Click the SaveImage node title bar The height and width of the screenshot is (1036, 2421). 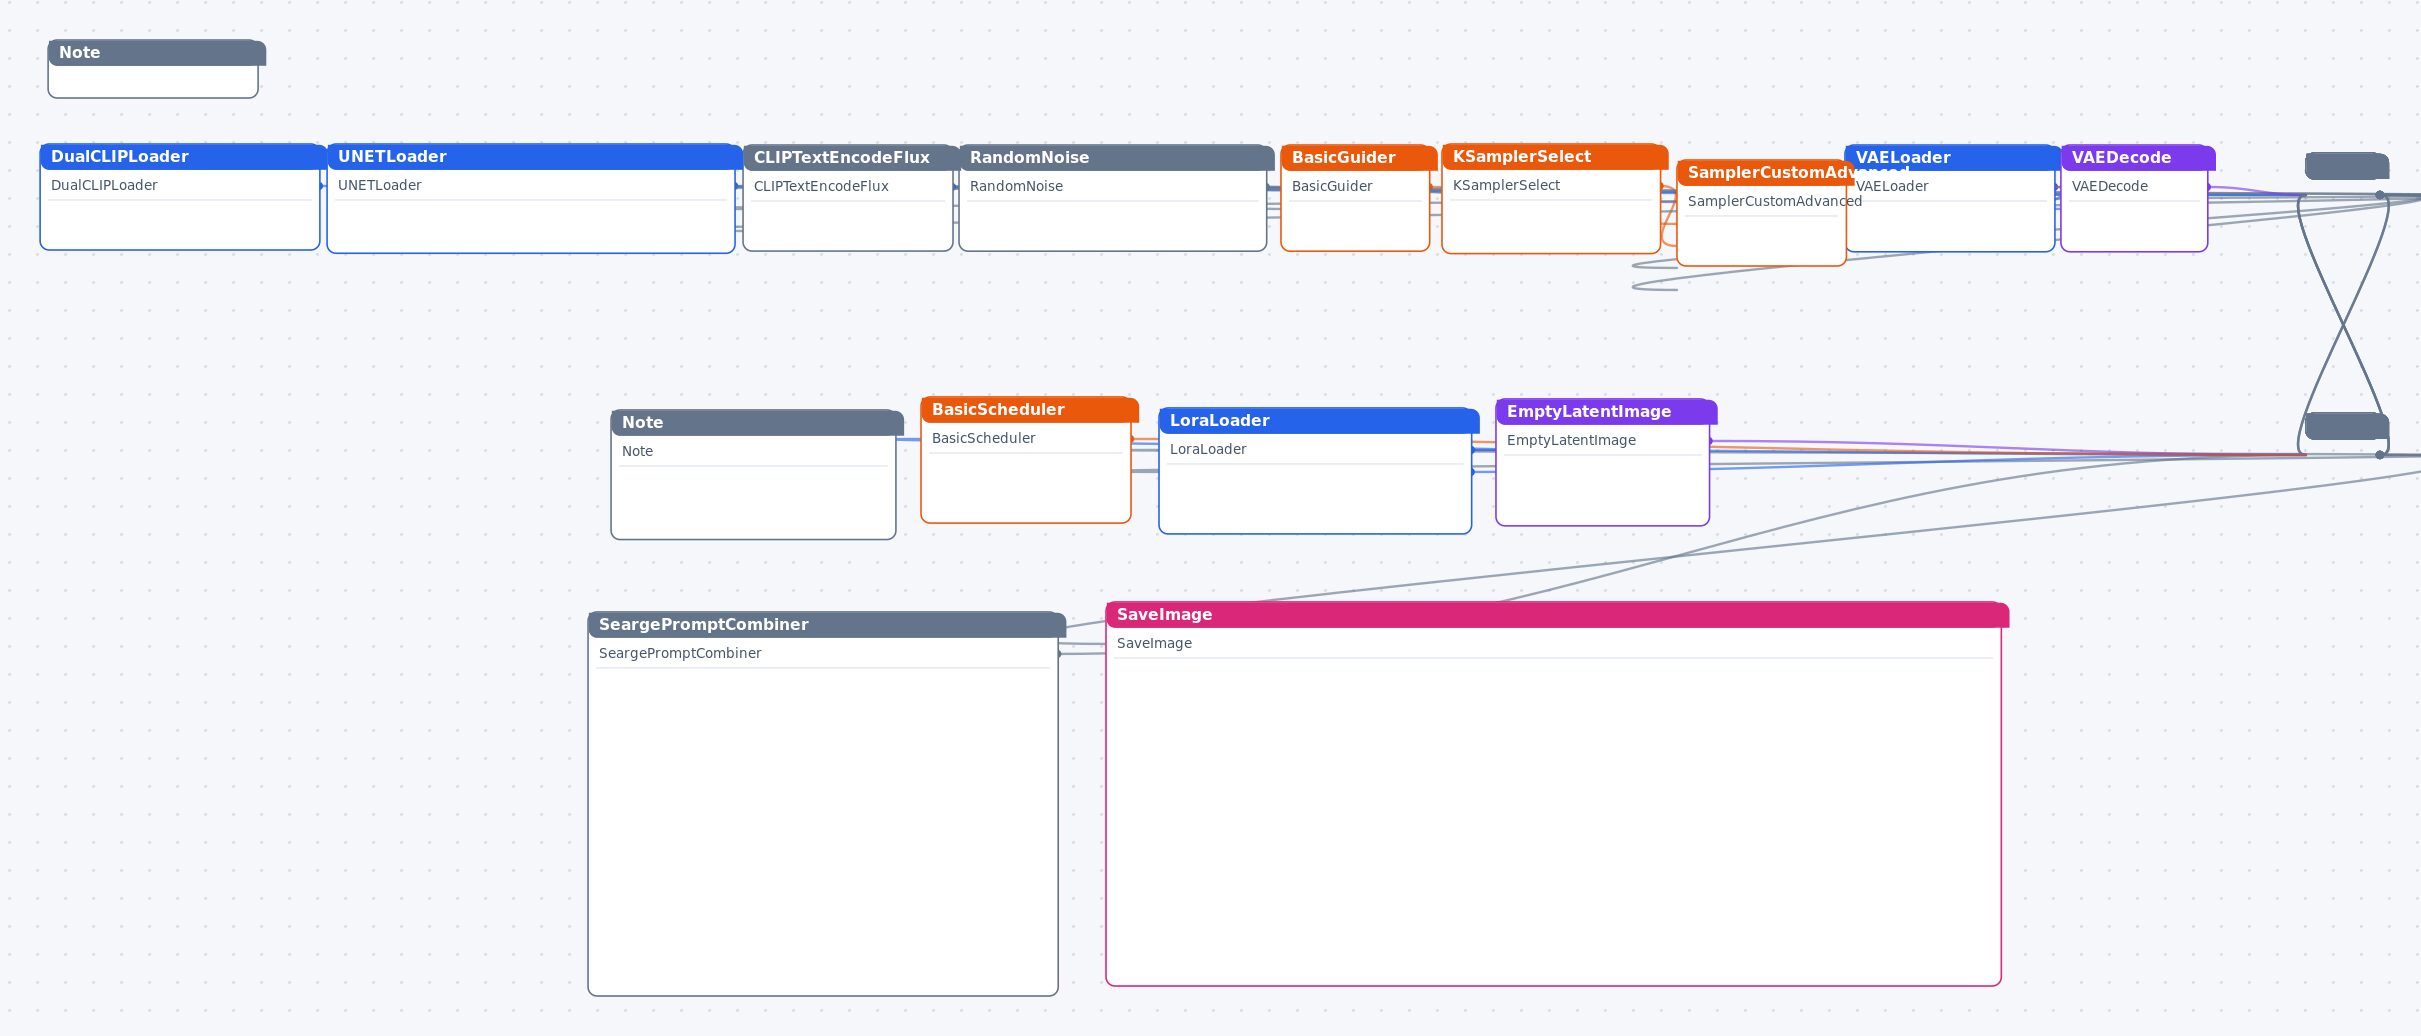1557,615
